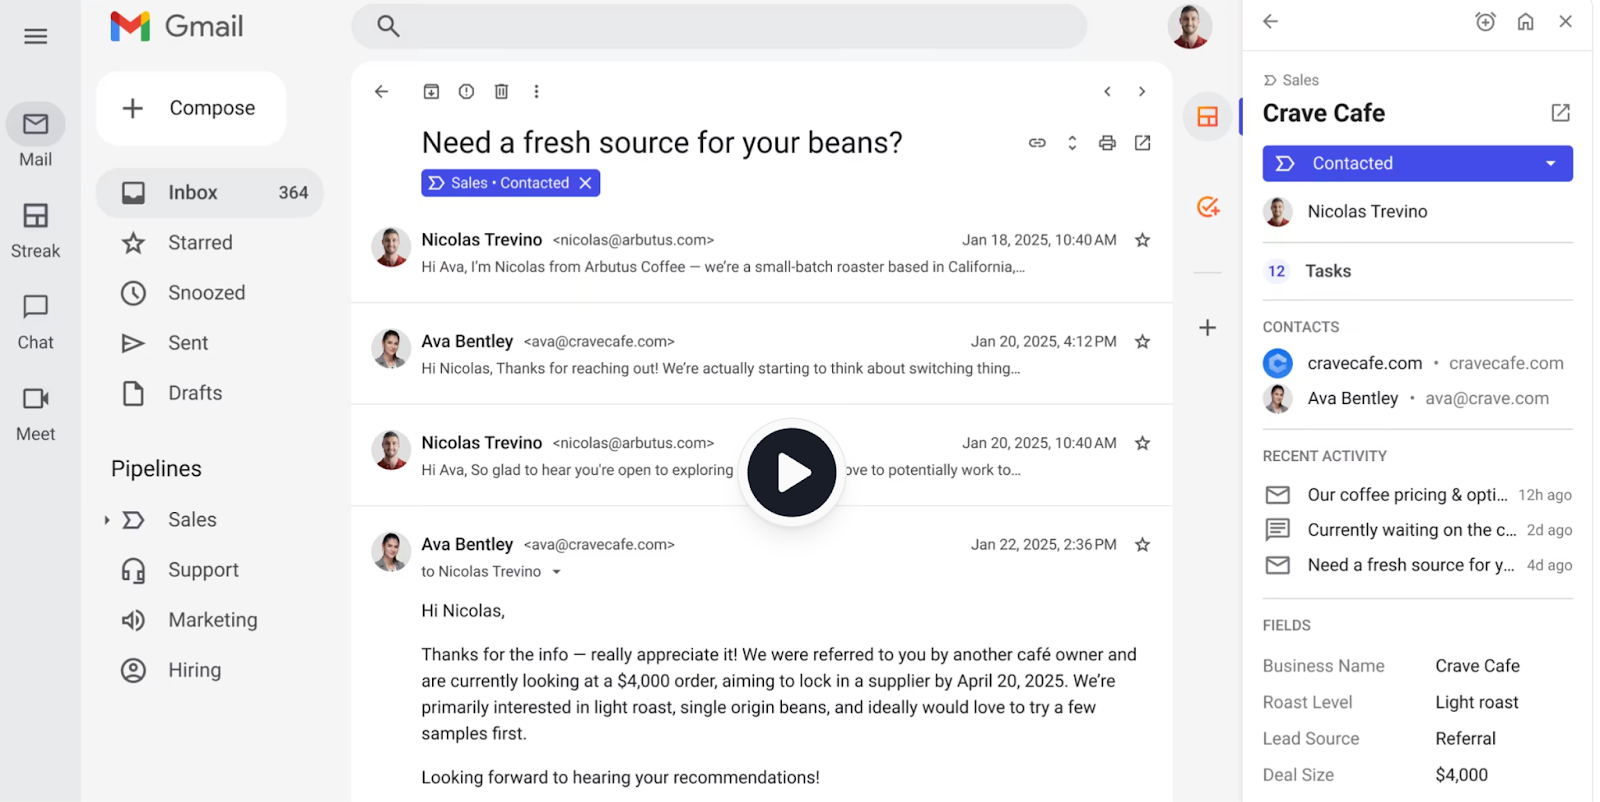This screenshot has height=802, width=1600.
Task: Edit the Business Name field value
Action: 1477,666
